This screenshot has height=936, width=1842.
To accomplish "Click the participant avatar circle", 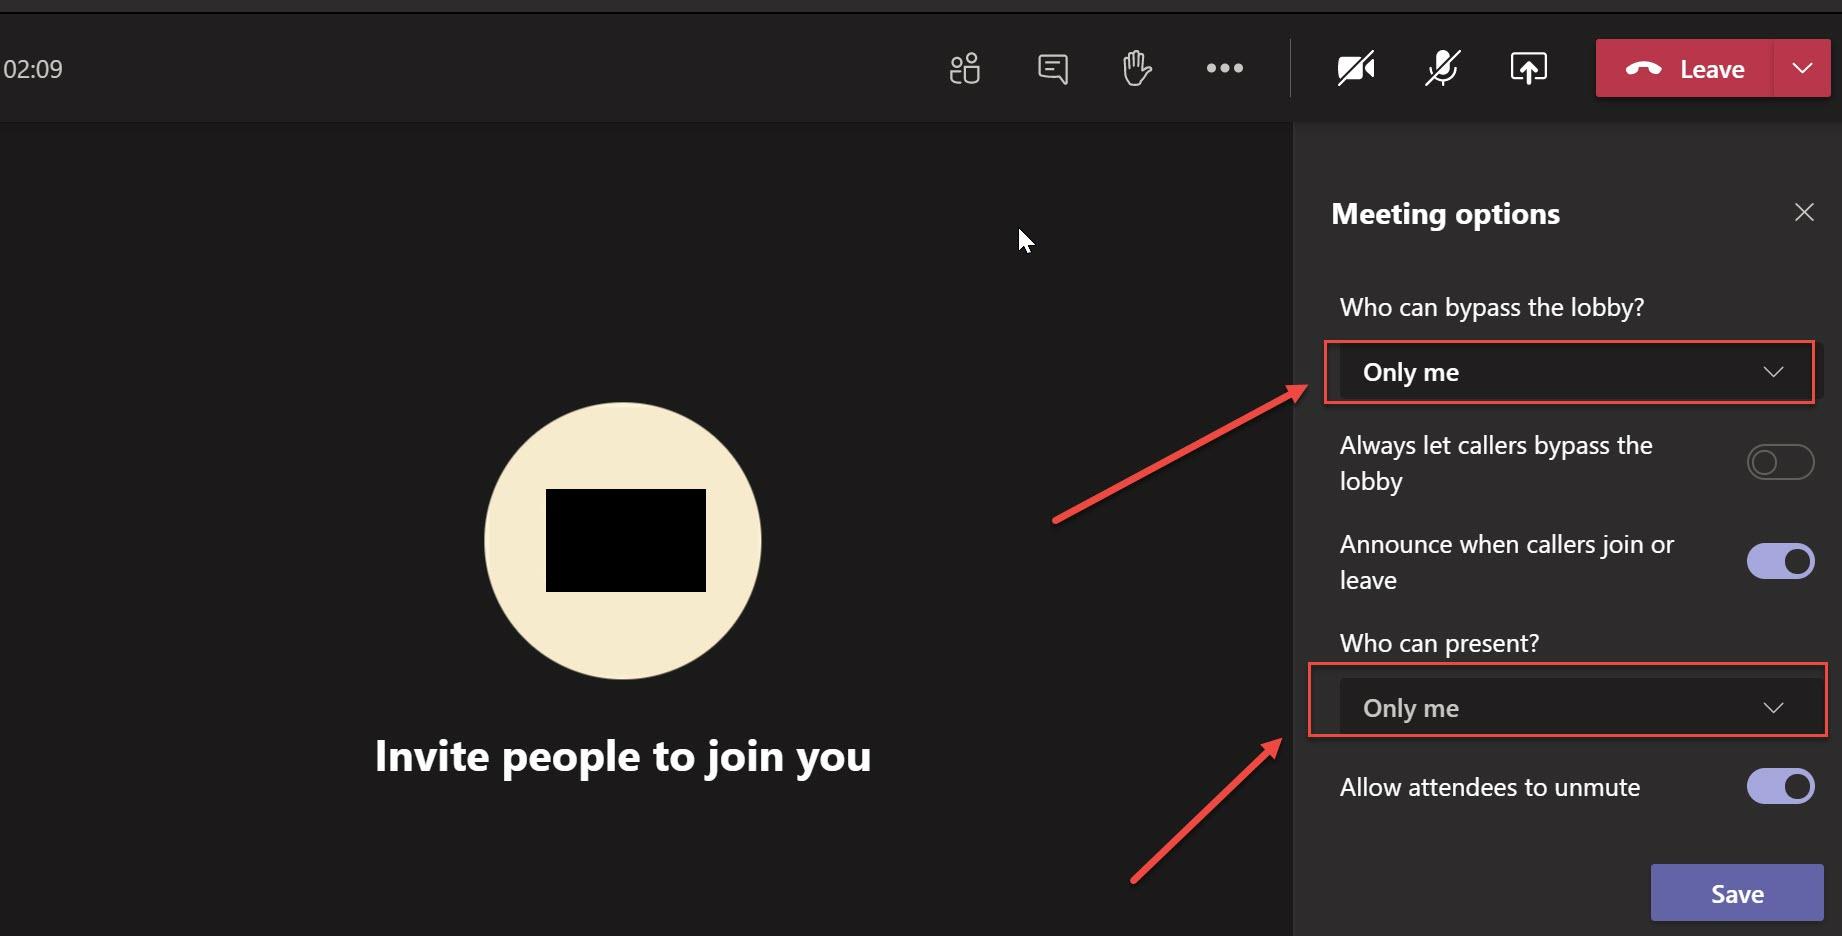I will (x=623, y=541).
